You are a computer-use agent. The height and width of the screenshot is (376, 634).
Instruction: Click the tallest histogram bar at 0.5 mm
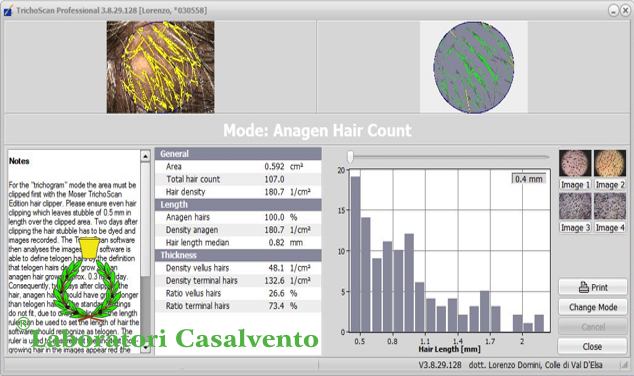pyautogui.click(x=355, y=254)
